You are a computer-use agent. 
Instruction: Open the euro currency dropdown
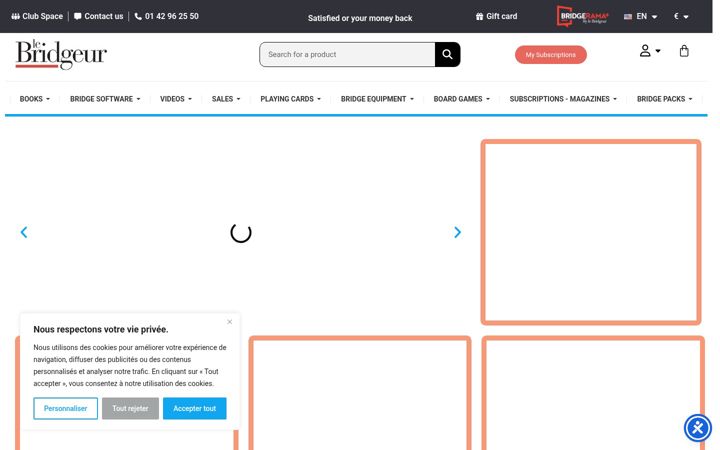[x=681, y=17]
